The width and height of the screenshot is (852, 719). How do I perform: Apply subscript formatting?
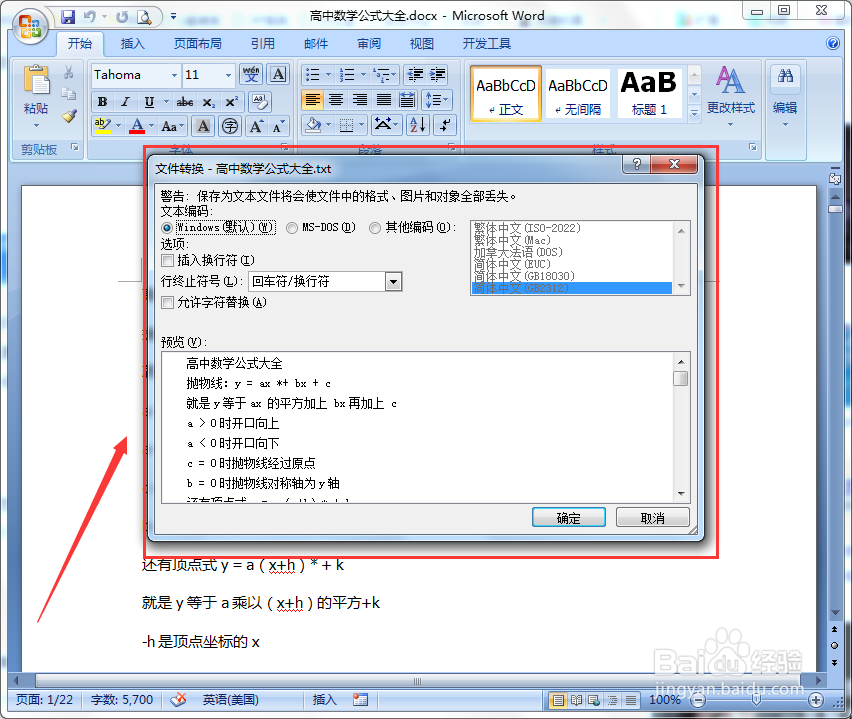[209, 102]
